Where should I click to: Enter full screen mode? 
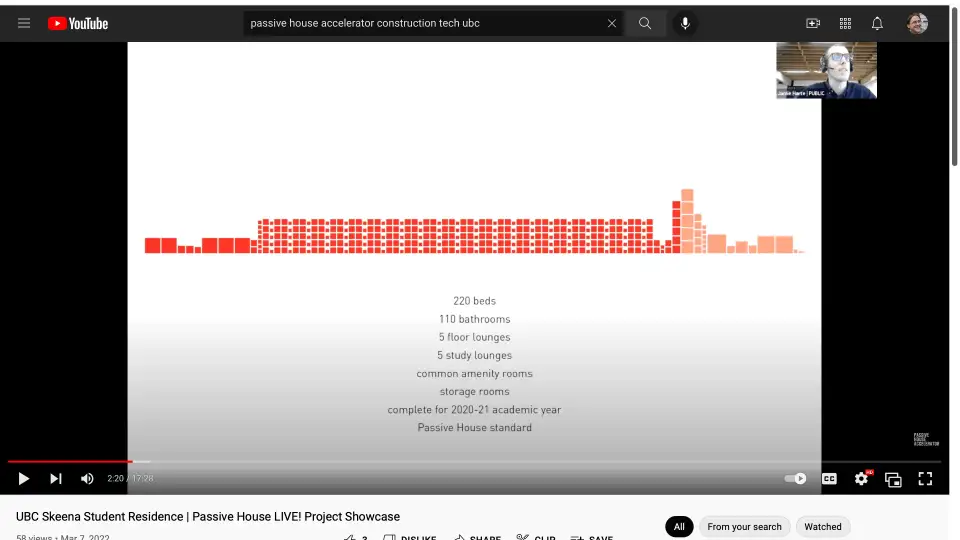pyautogui.click(x=925, y=479)
